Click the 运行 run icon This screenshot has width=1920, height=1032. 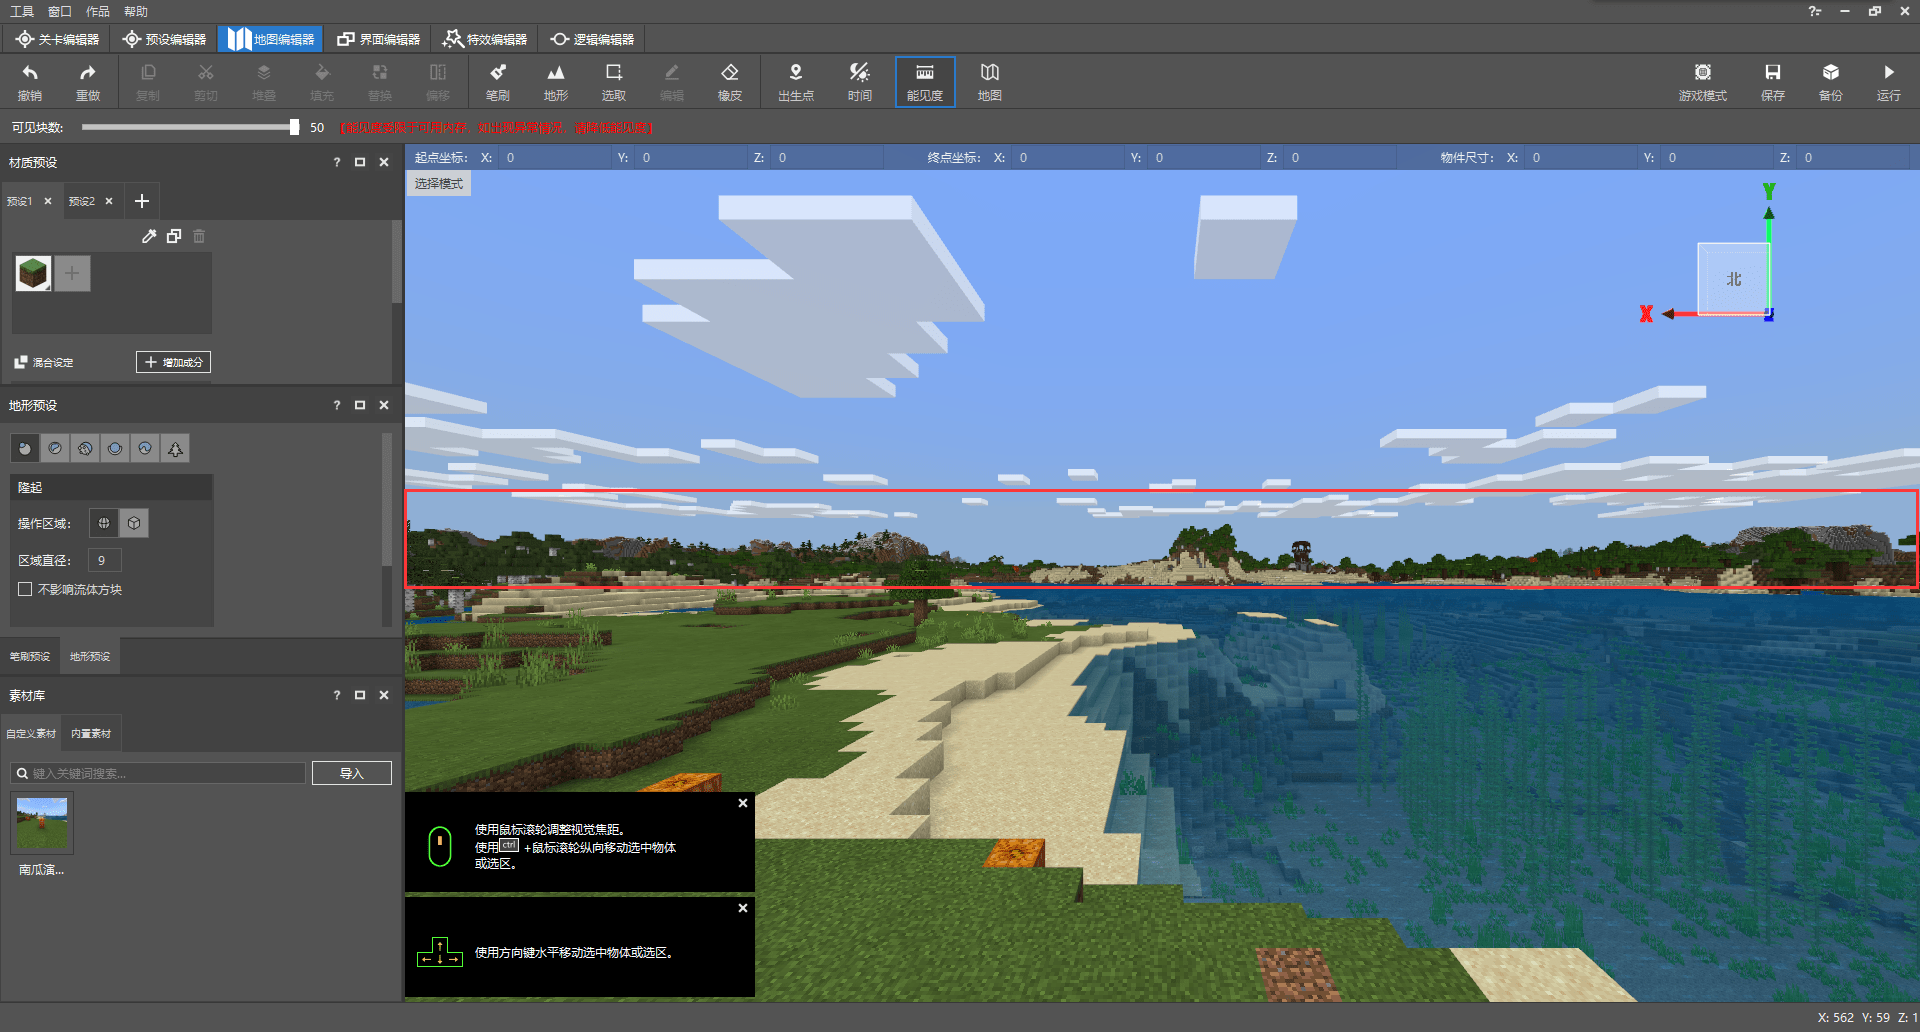pyautogui.click(x=1889, y=81)
